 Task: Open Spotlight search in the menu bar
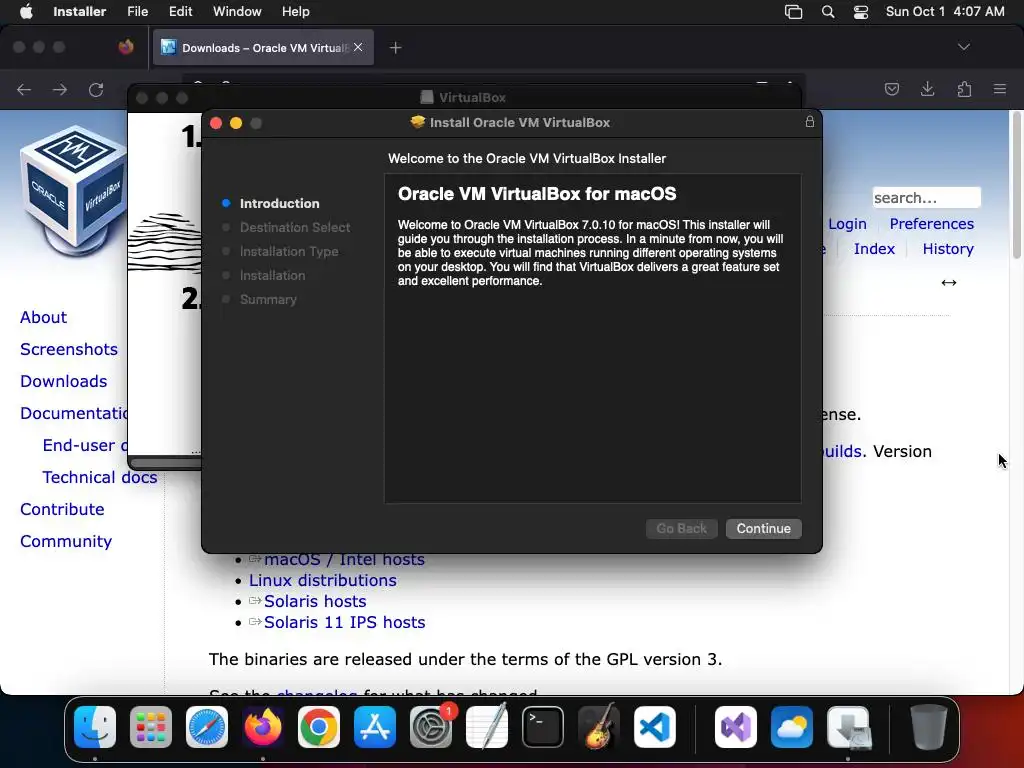(827, 12)
